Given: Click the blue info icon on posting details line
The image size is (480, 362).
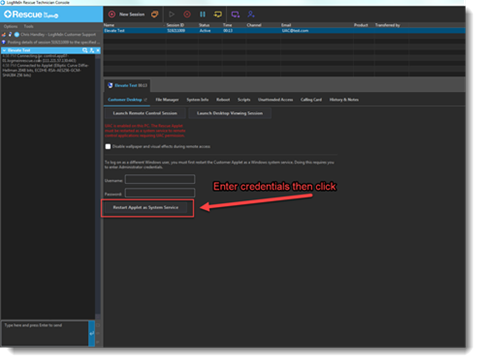Looking at the screenshot, I should tap(4, 42).
